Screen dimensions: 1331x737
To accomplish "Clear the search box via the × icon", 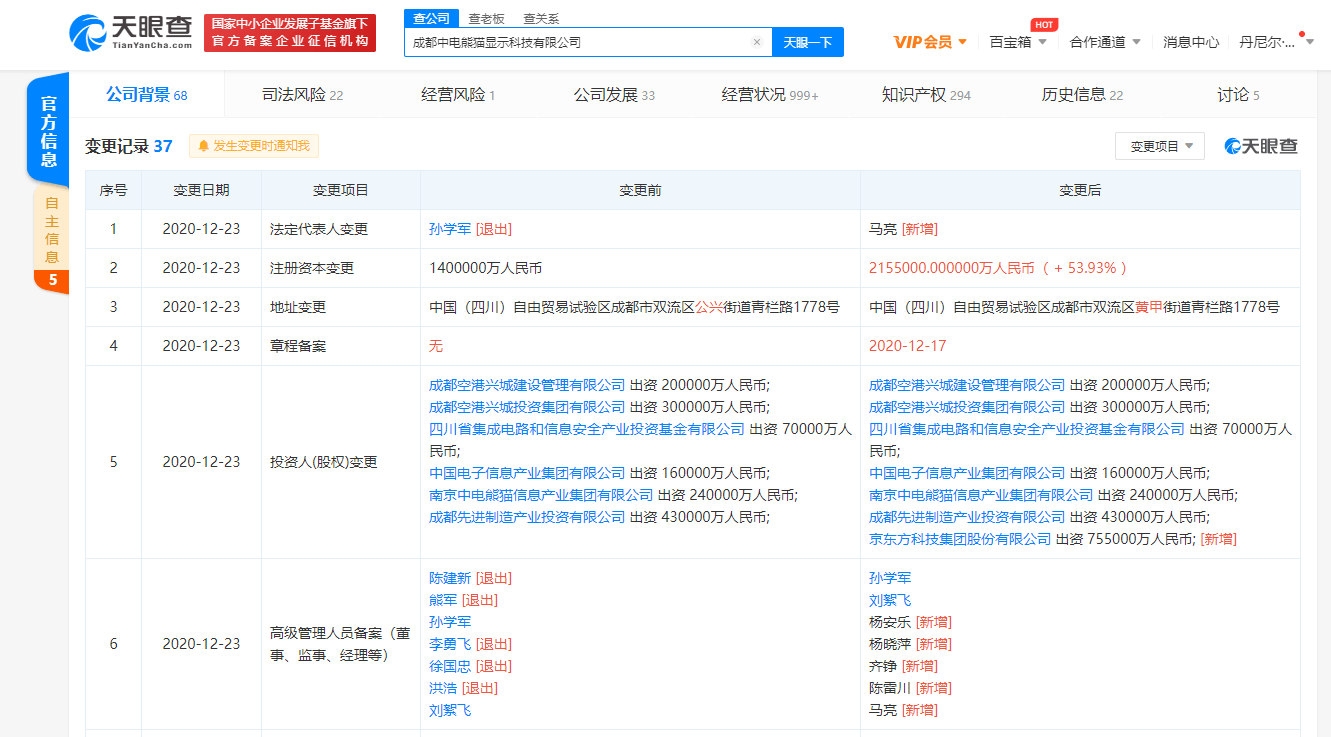I will [757, 41].
